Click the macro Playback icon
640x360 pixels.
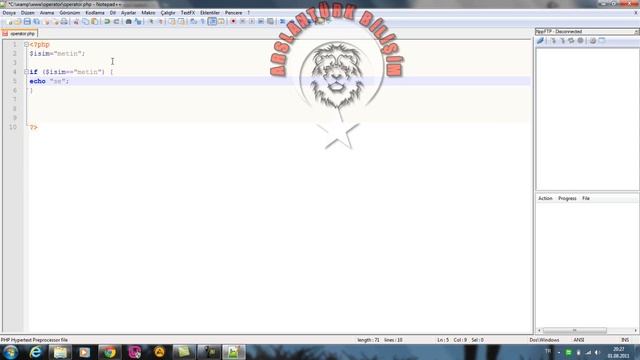click(252, 21)
